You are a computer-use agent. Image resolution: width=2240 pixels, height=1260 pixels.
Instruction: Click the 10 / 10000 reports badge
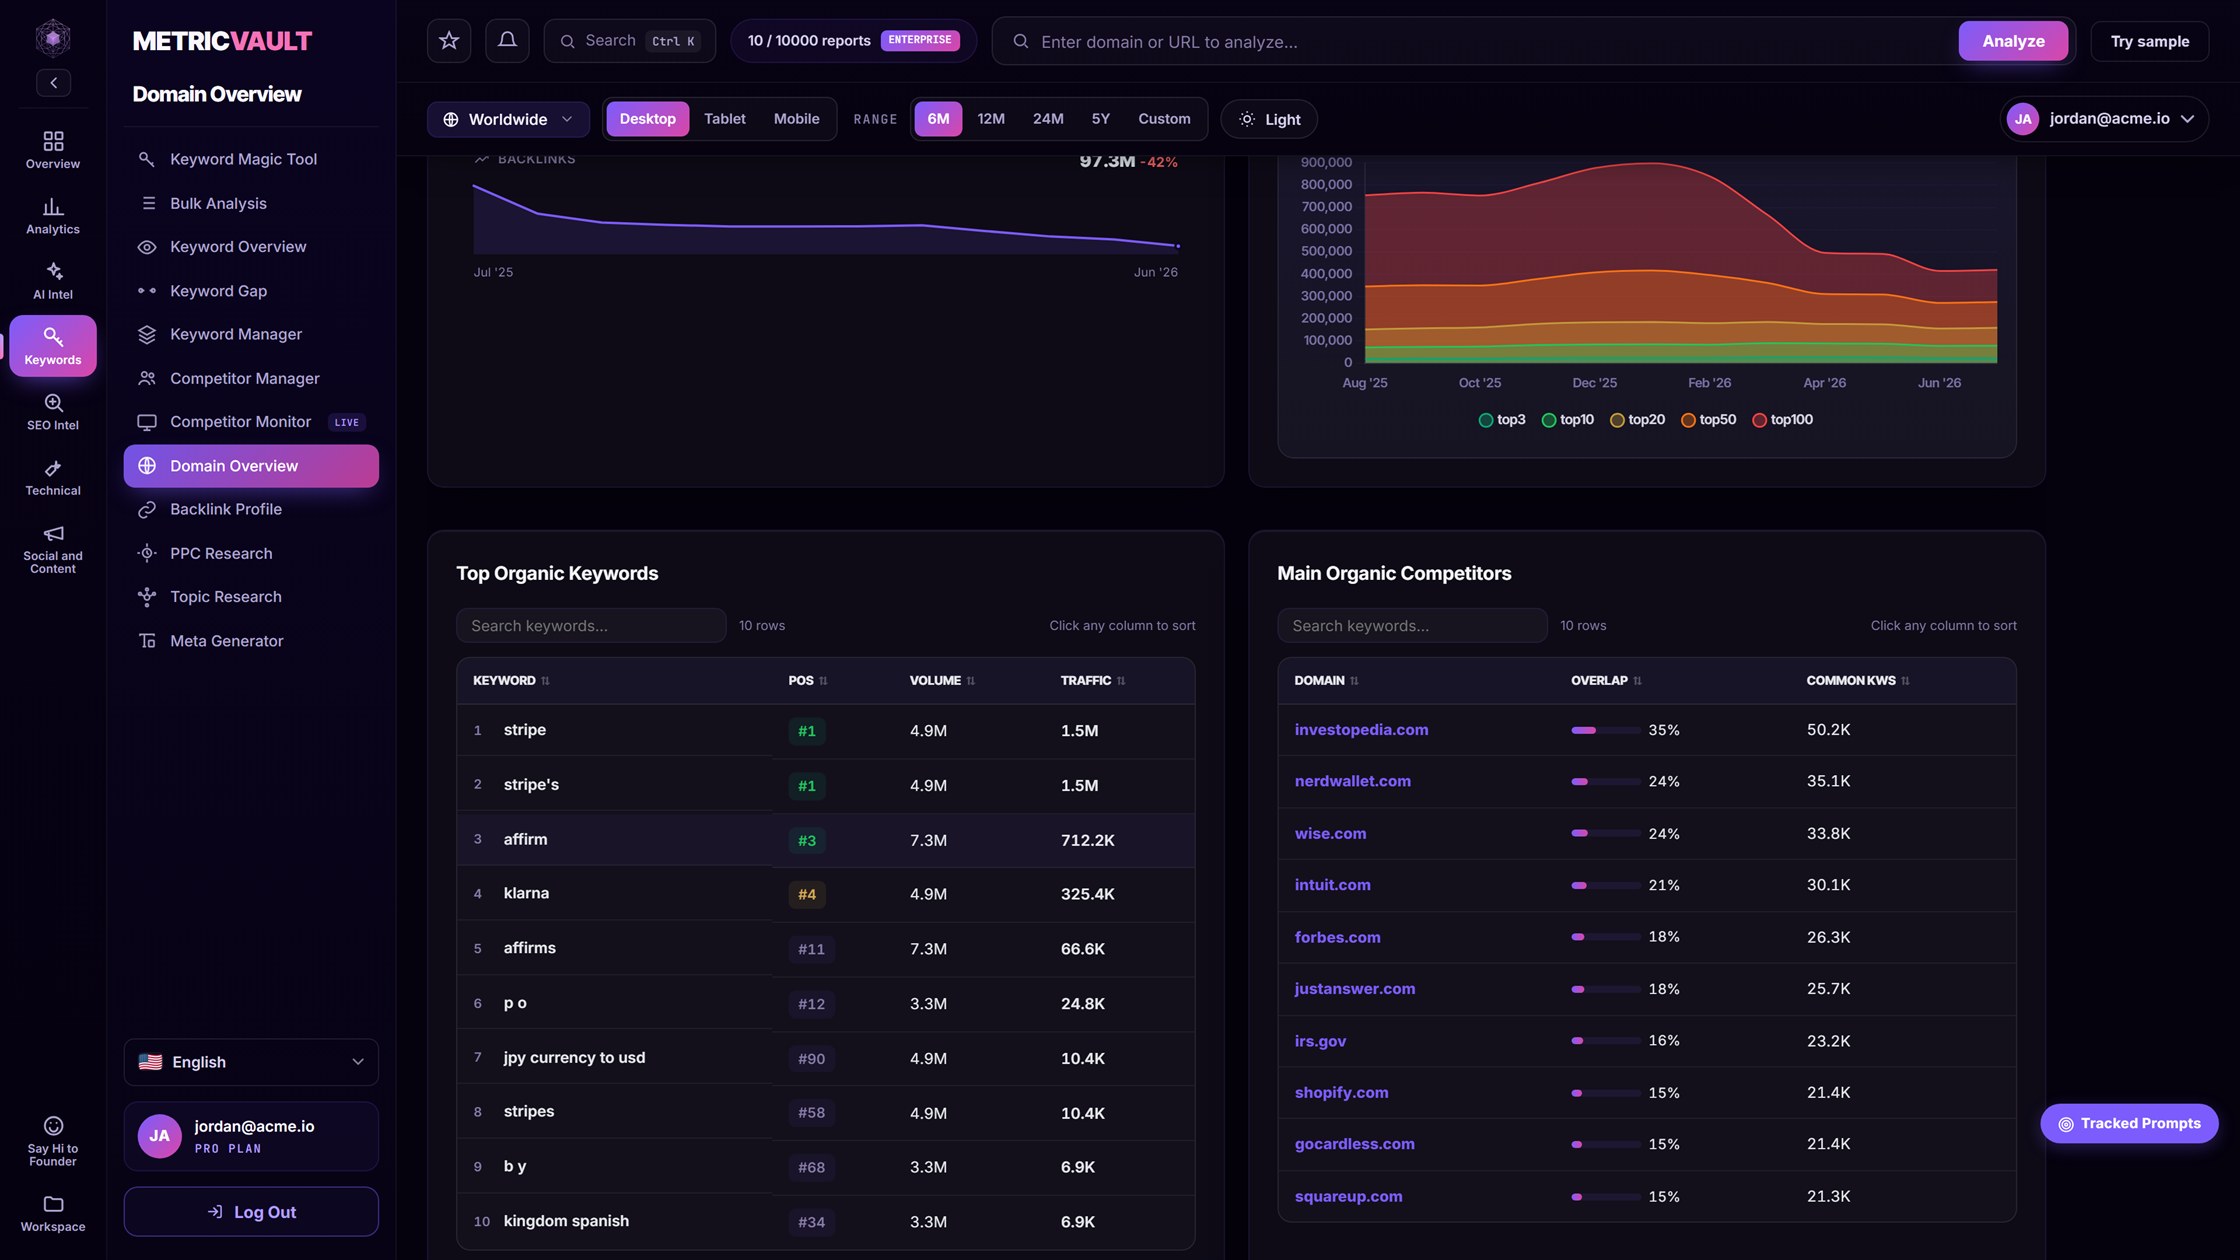(853, 41)
